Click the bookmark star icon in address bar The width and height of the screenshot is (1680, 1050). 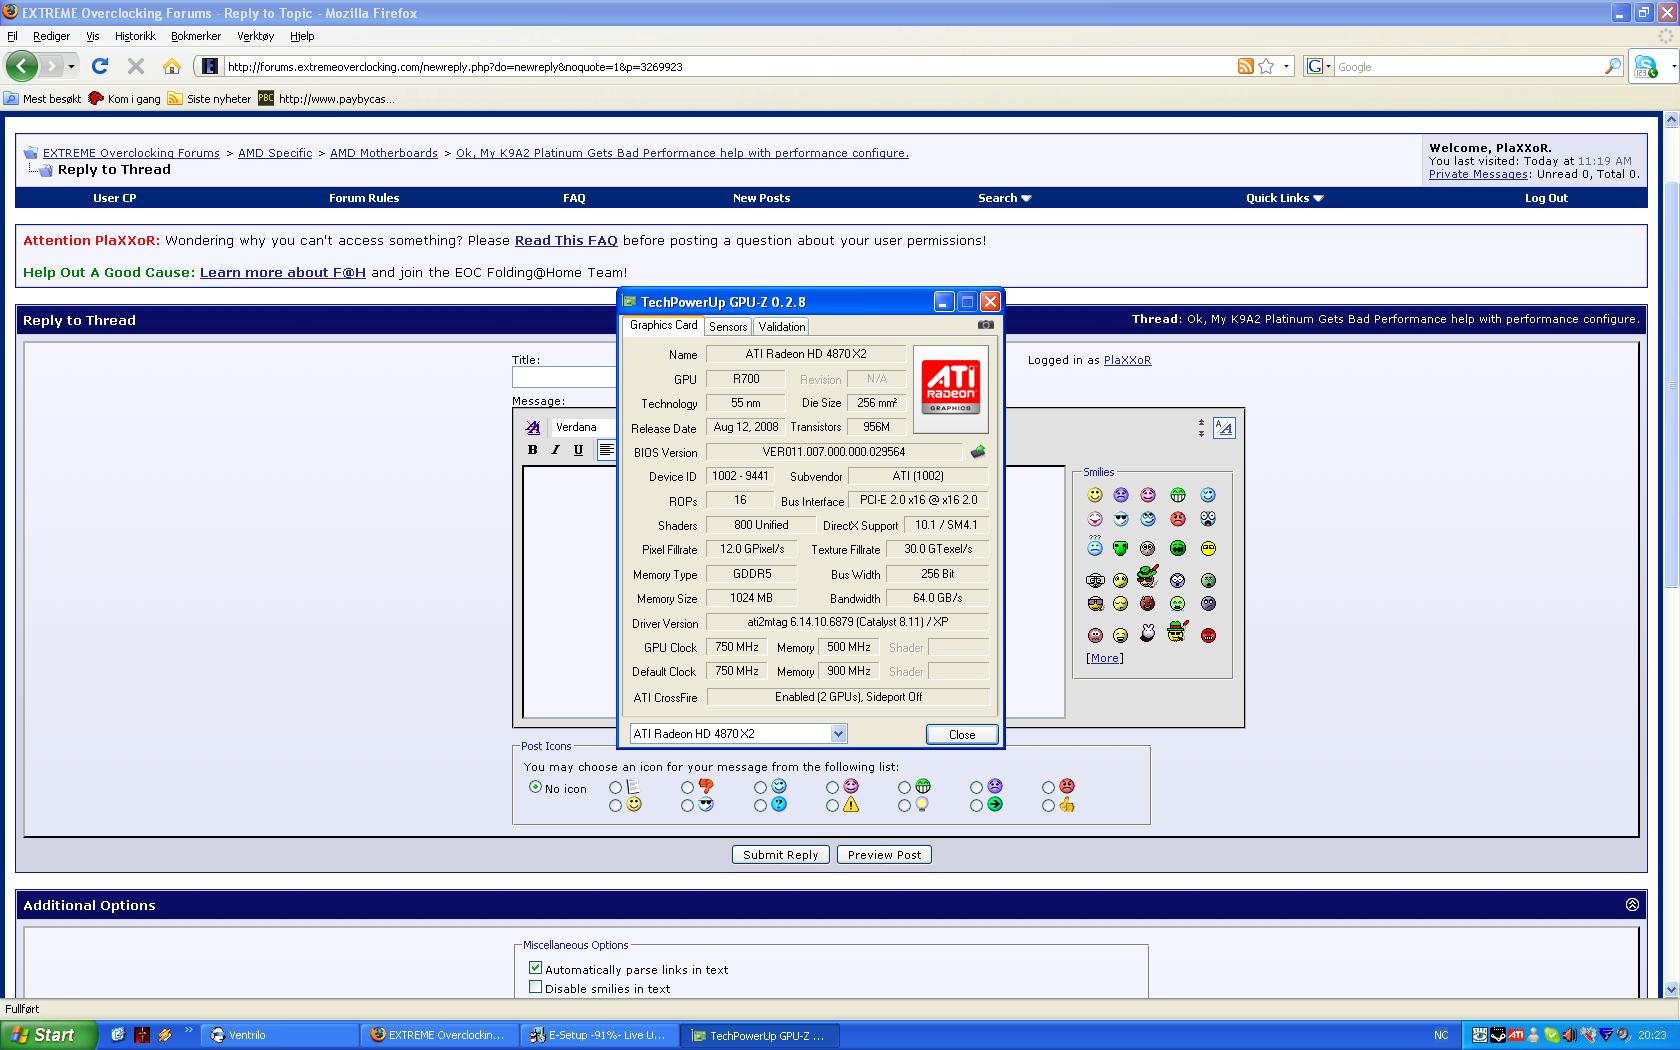[x=1266, y=66]
